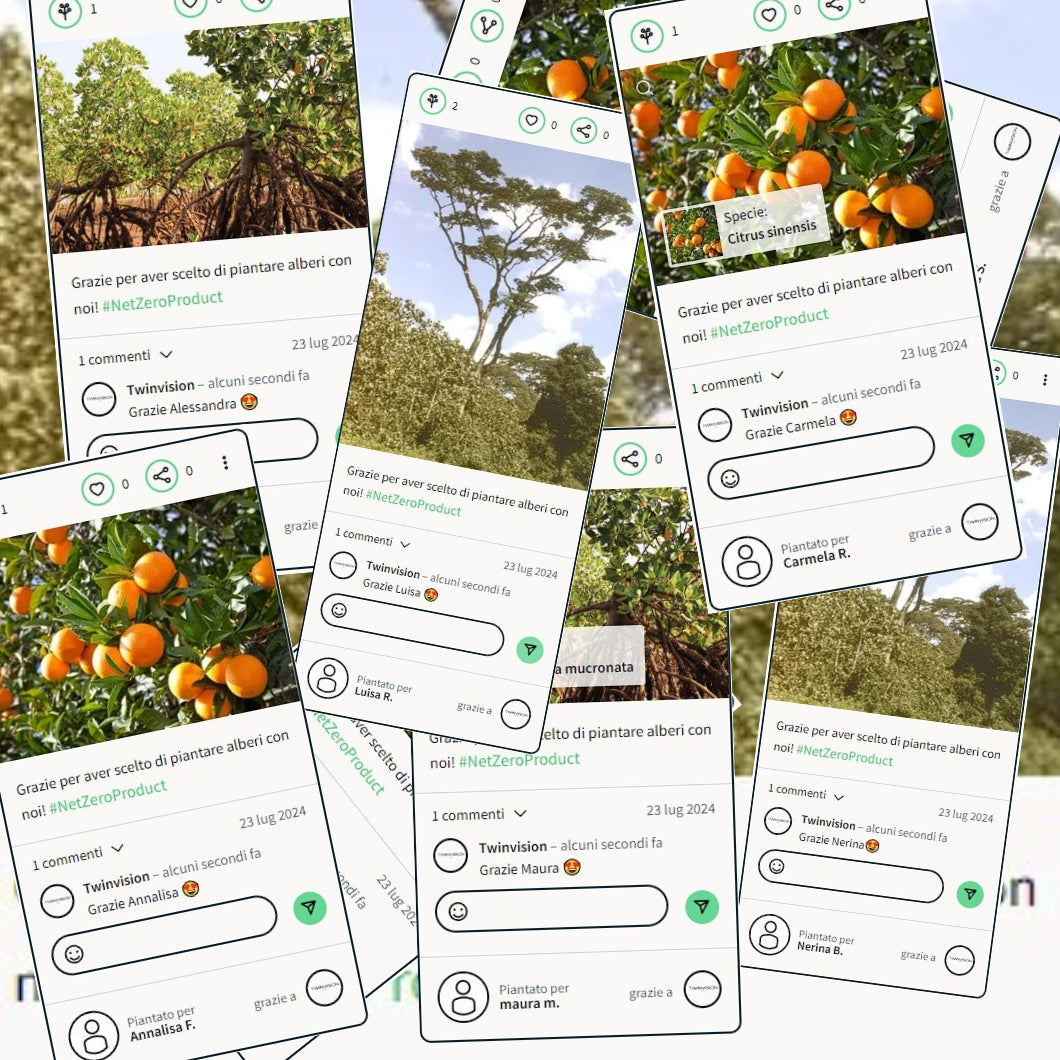Image resolution: width=1060 pixels, height=1060 pixels.
Task: Click the profile avatar next to Carmela R.
Action: coord(746,561)
